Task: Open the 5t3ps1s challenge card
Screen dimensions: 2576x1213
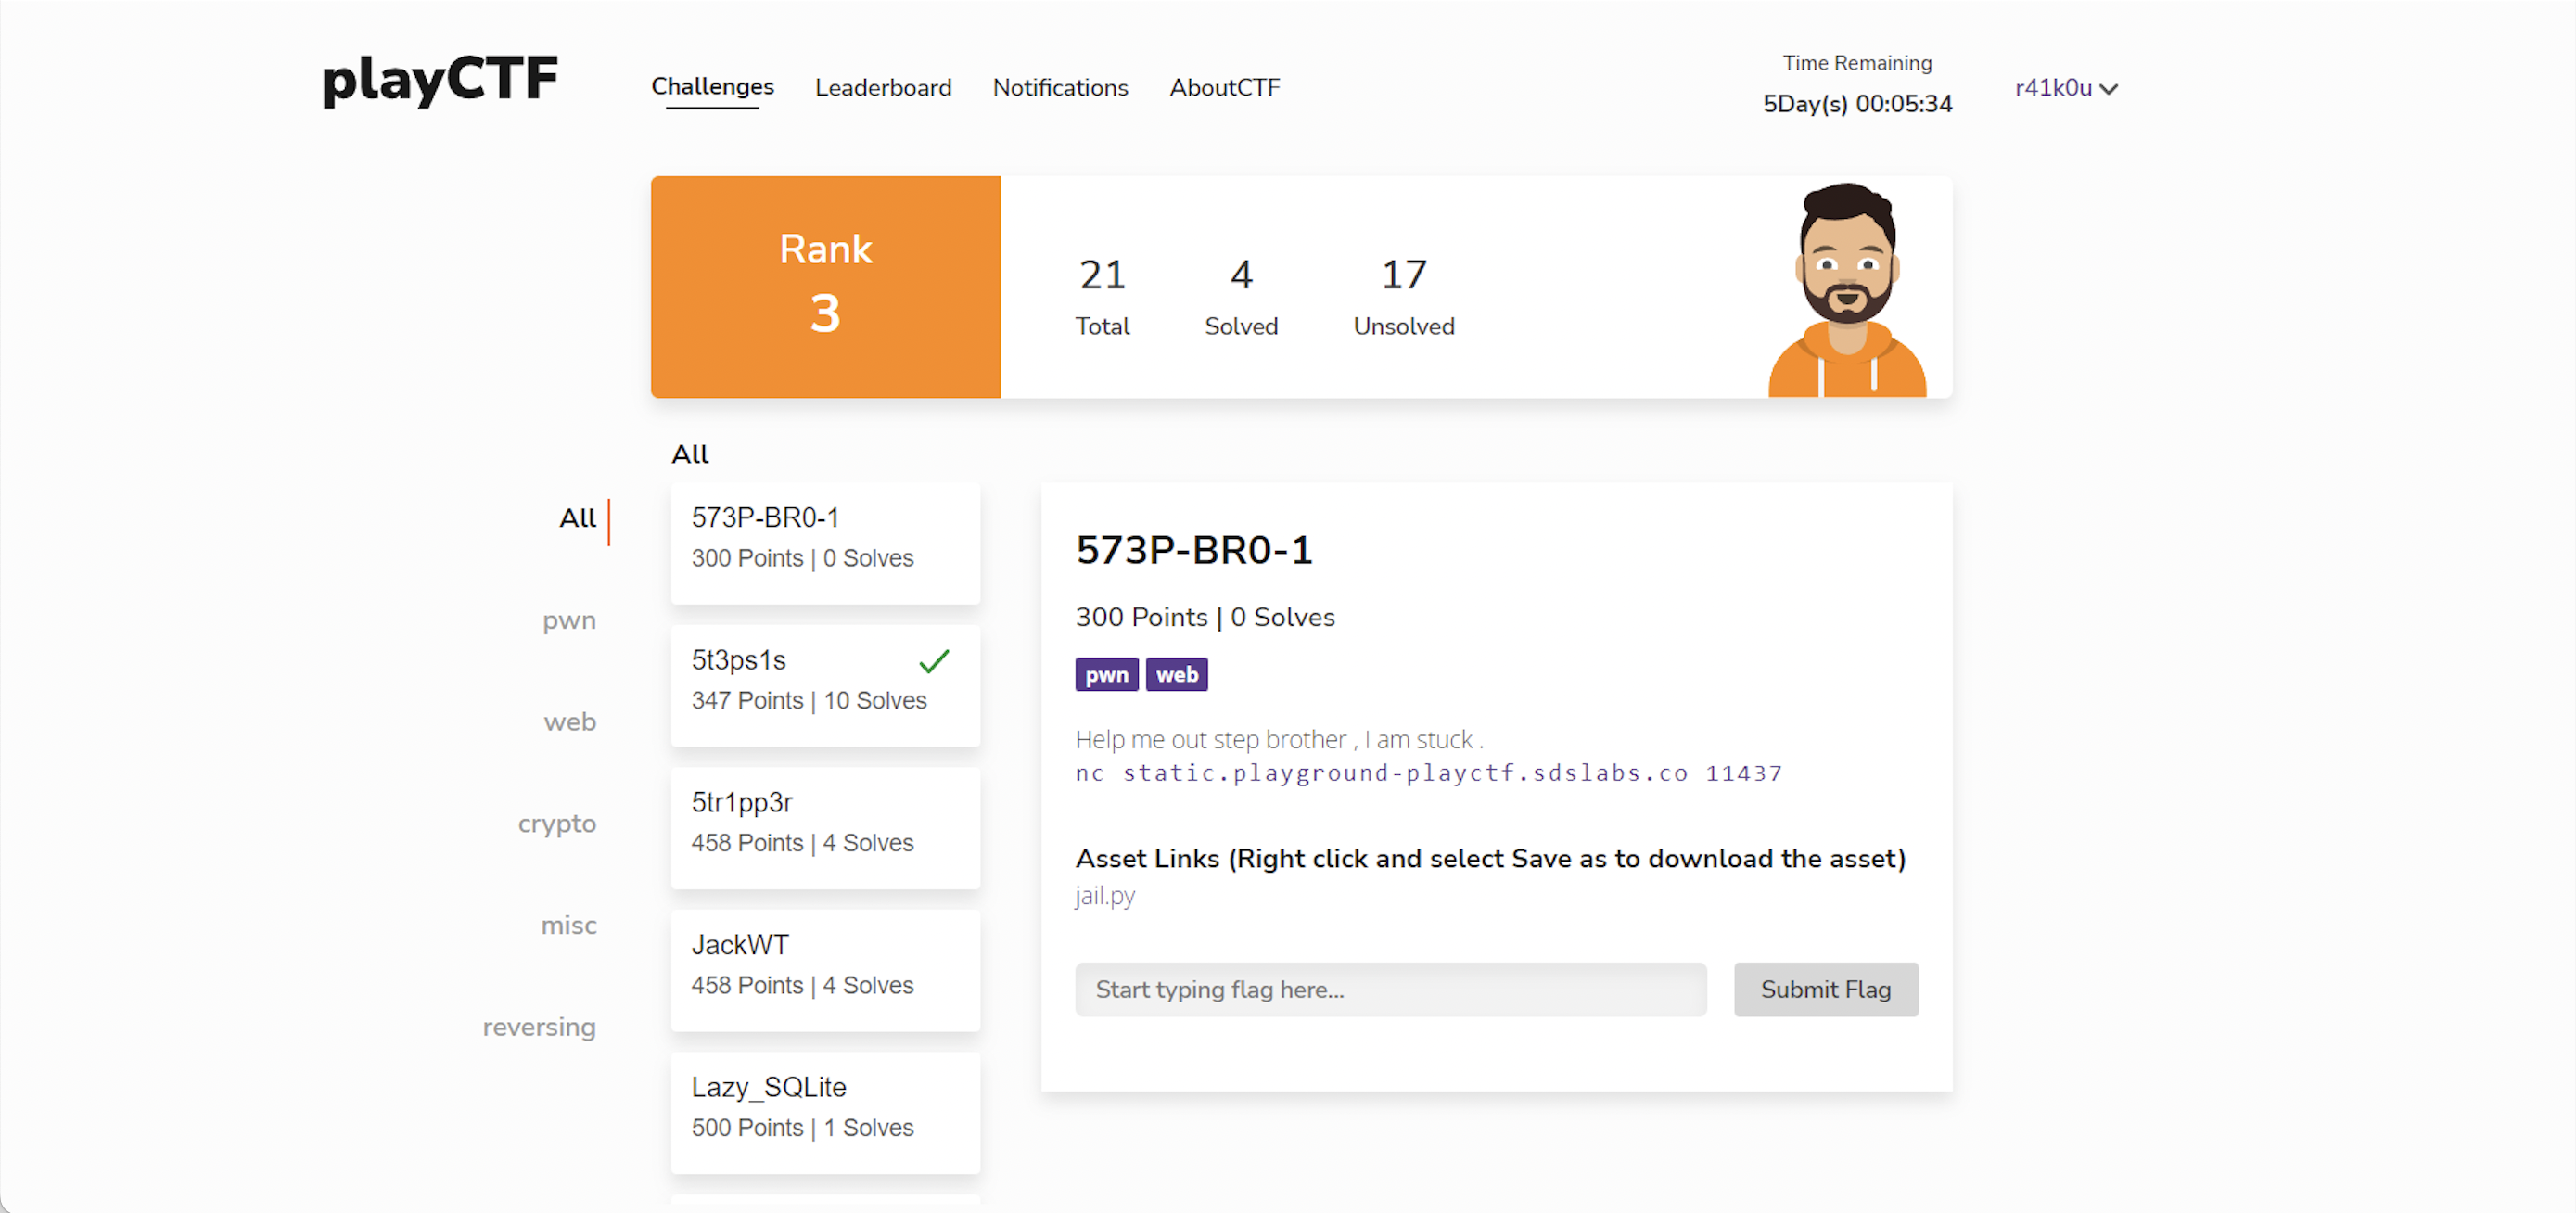Action: point(825,685)
